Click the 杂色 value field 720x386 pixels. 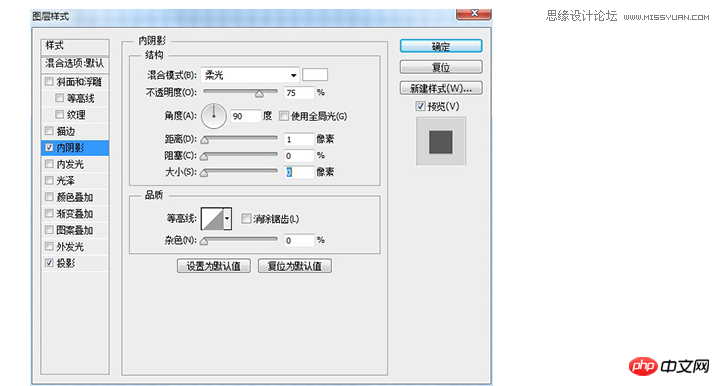click(299, 240)
